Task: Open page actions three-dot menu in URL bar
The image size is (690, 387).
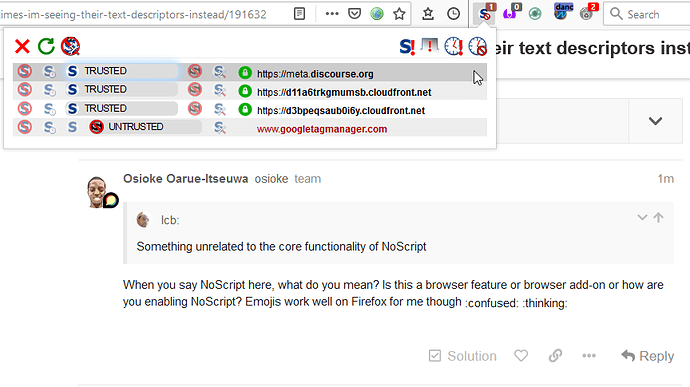Action: 332,14
